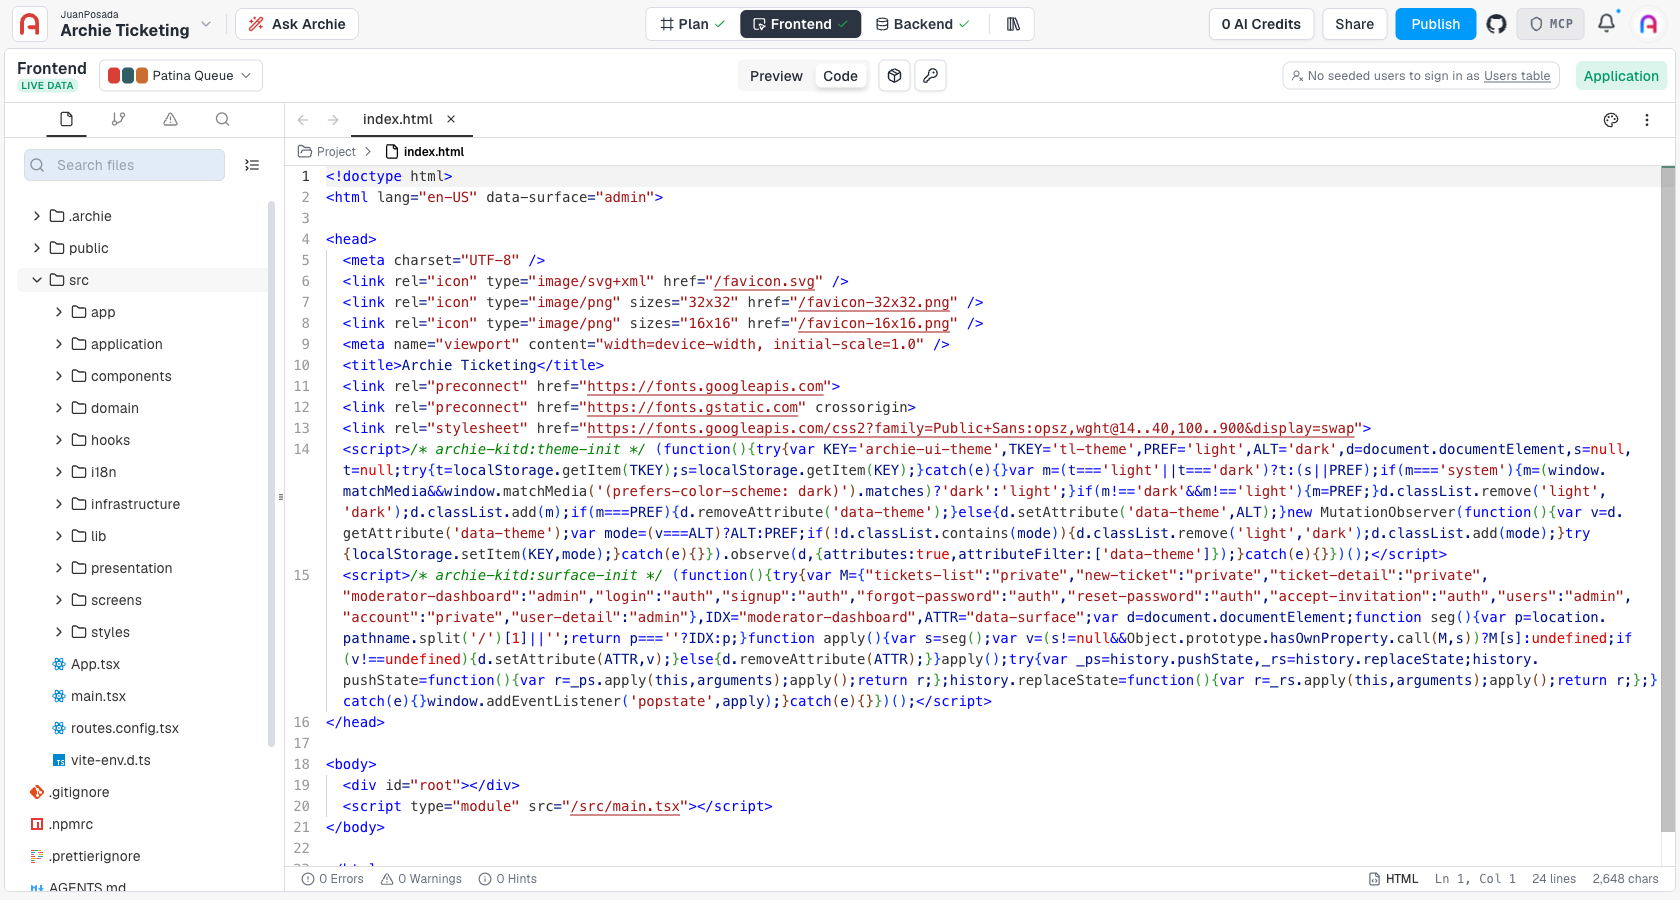Focus the Search files field
This screenshot has width=1680, height=900.
pos(124,165)
